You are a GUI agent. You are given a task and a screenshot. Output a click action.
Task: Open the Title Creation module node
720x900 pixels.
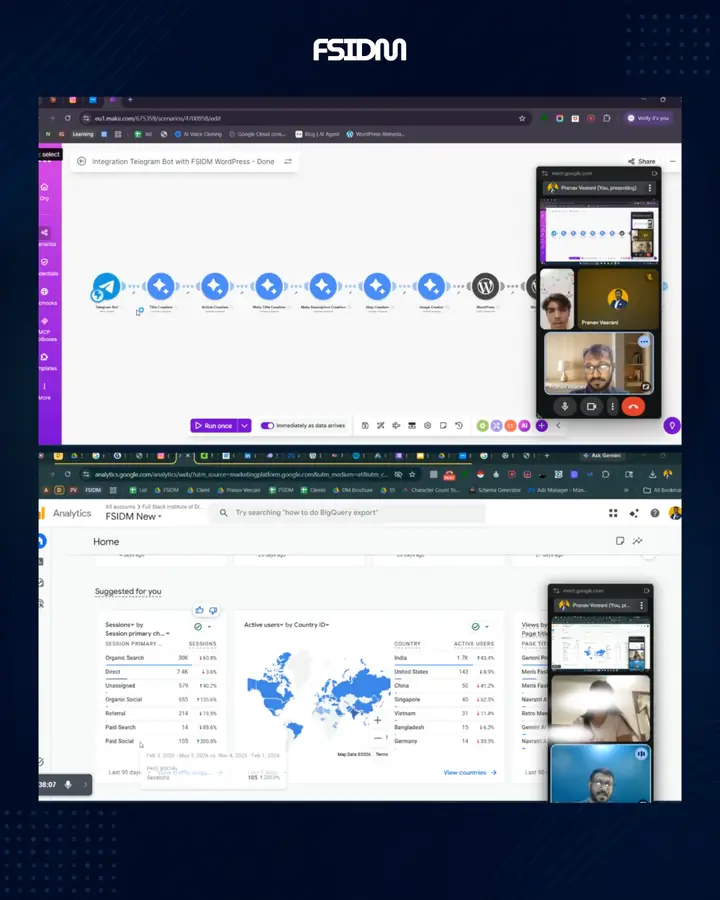click(161, 286)
